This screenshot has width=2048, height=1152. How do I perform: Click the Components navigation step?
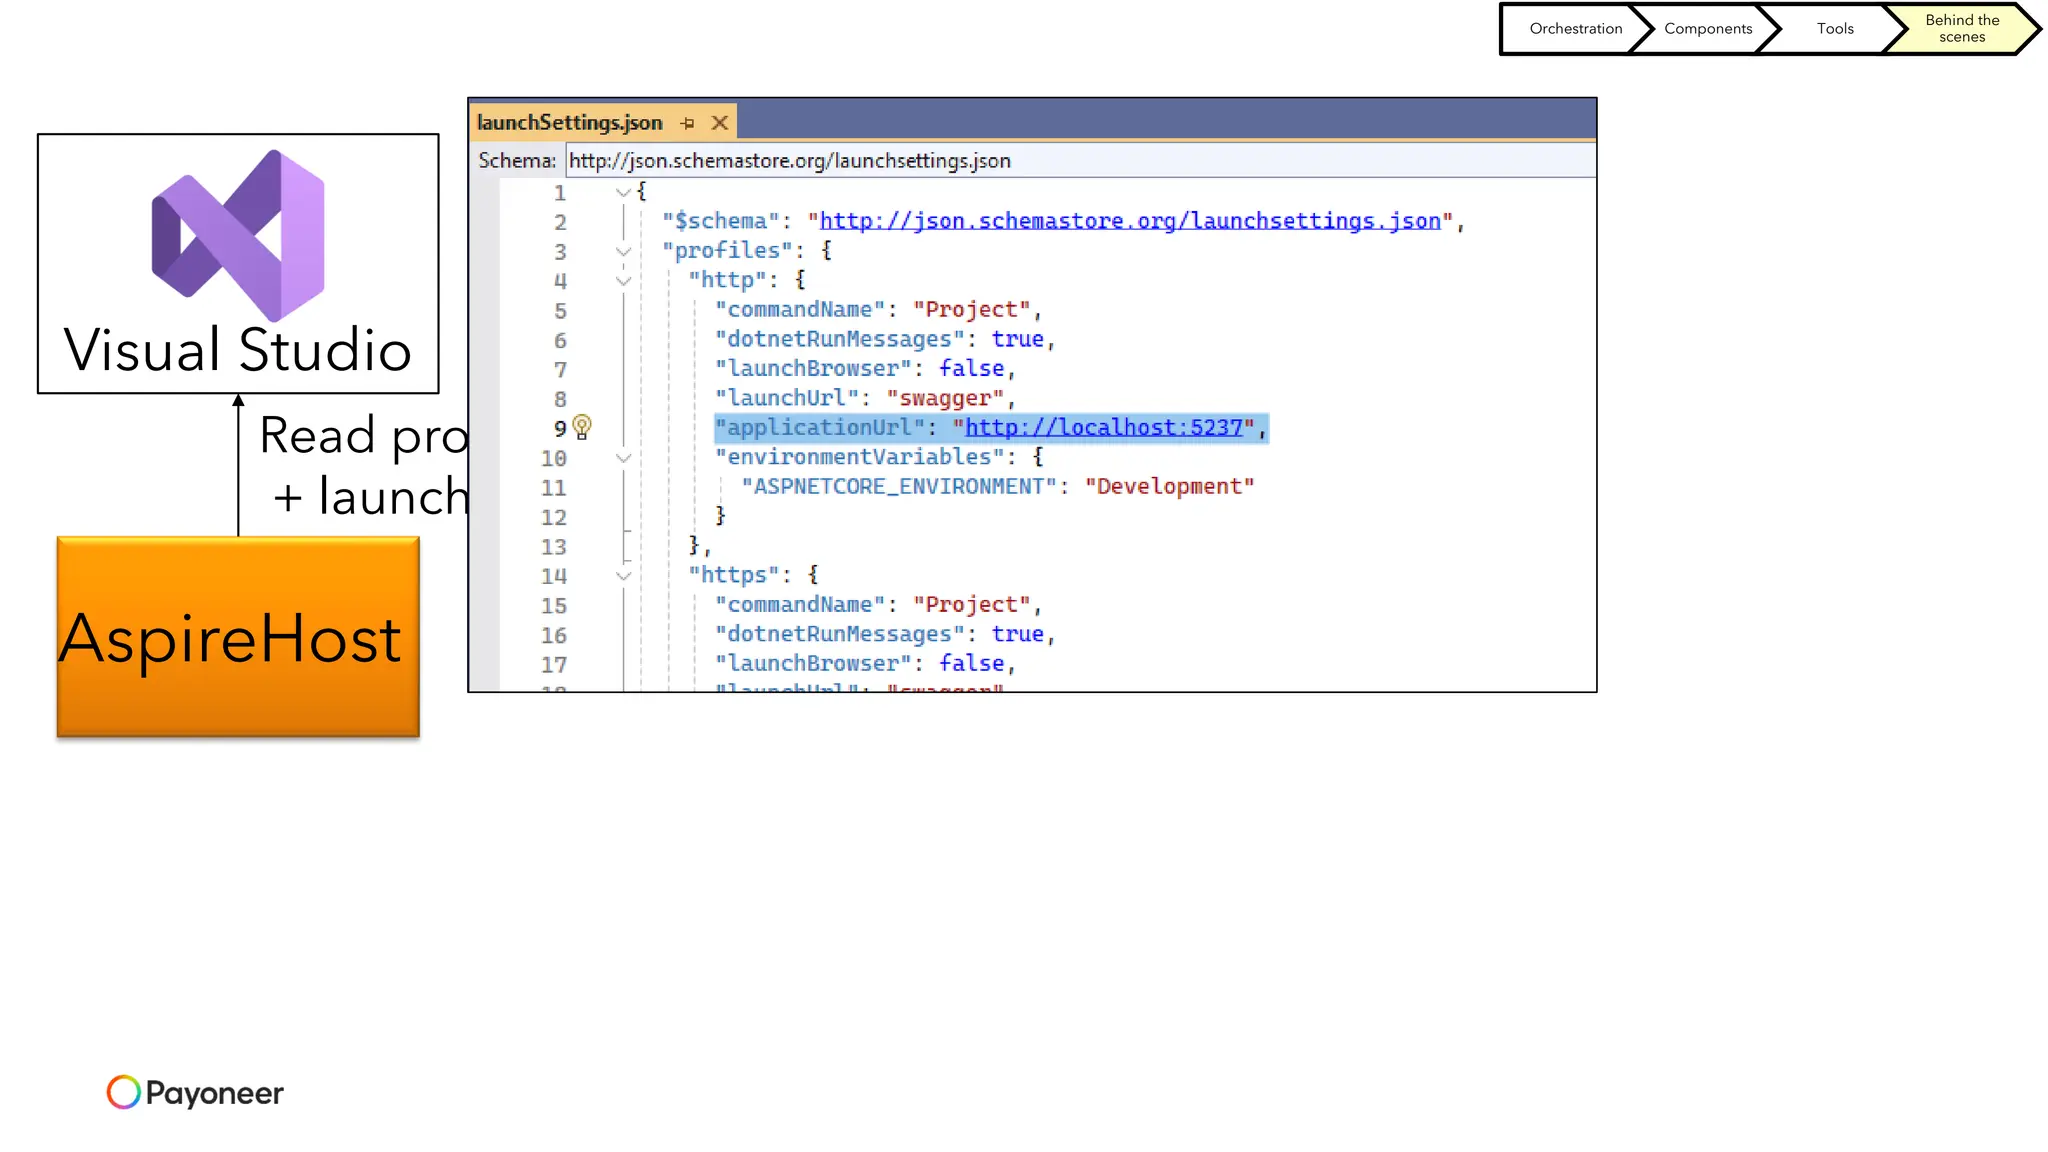pyautogui.click(x=1708, y=29)
